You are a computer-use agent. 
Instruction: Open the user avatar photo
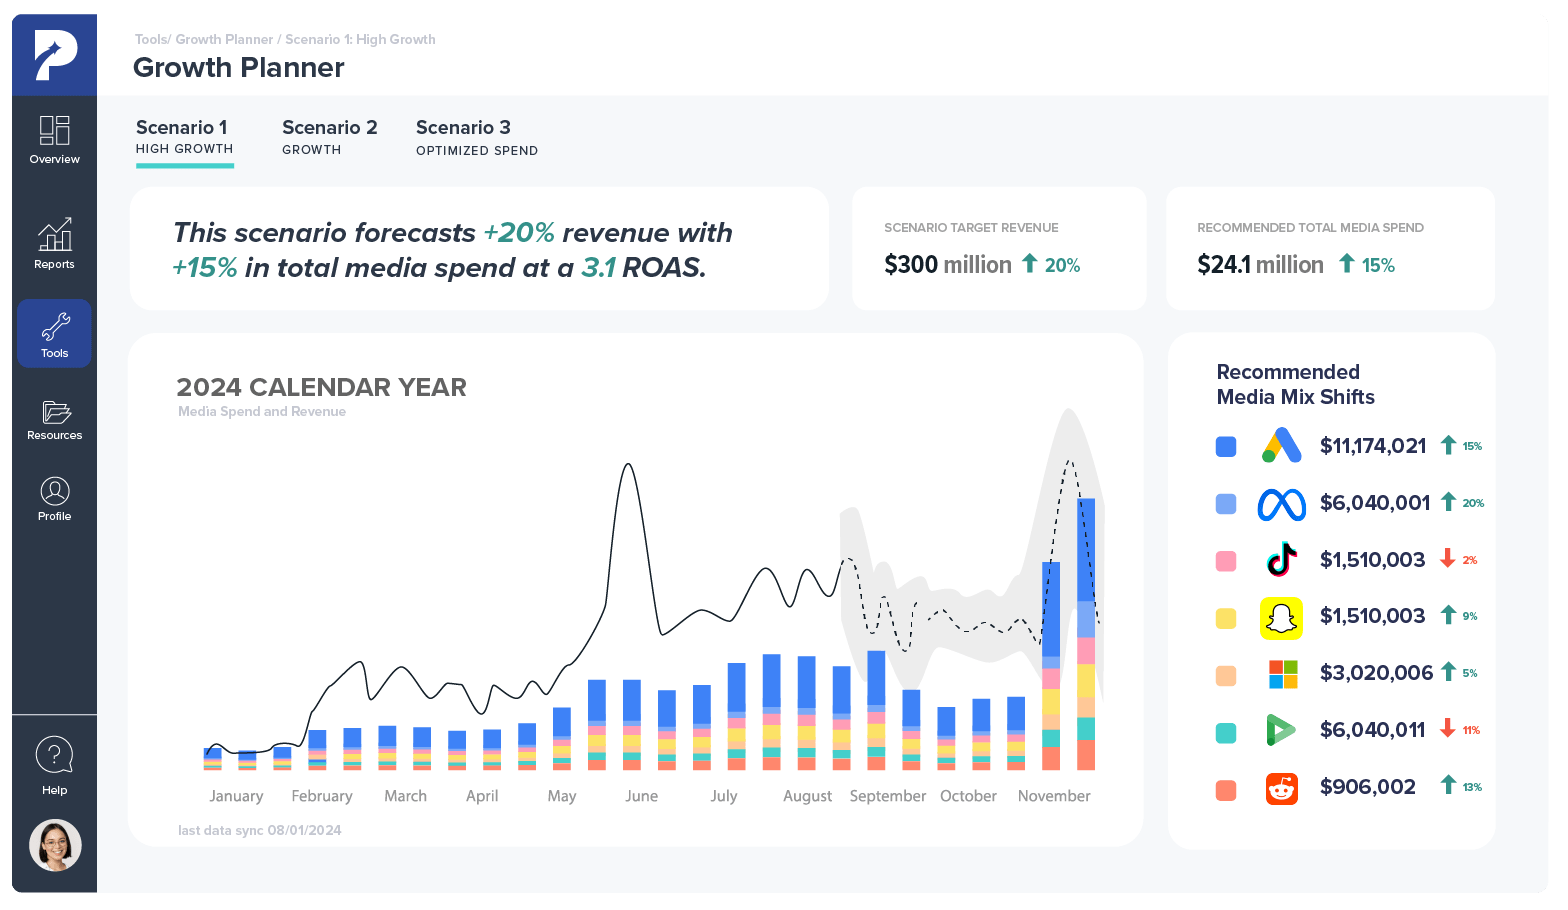pyautogui.click(x=55, y=846)
